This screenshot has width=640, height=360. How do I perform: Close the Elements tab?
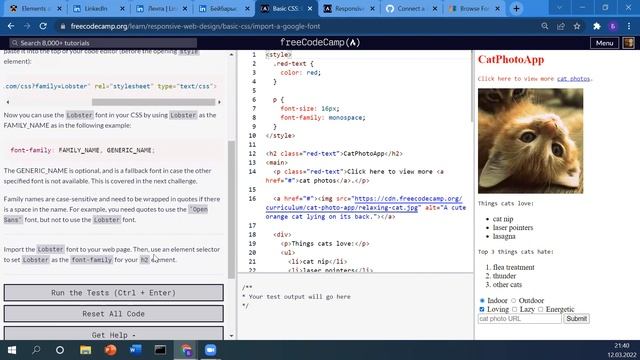coord(59,8)
